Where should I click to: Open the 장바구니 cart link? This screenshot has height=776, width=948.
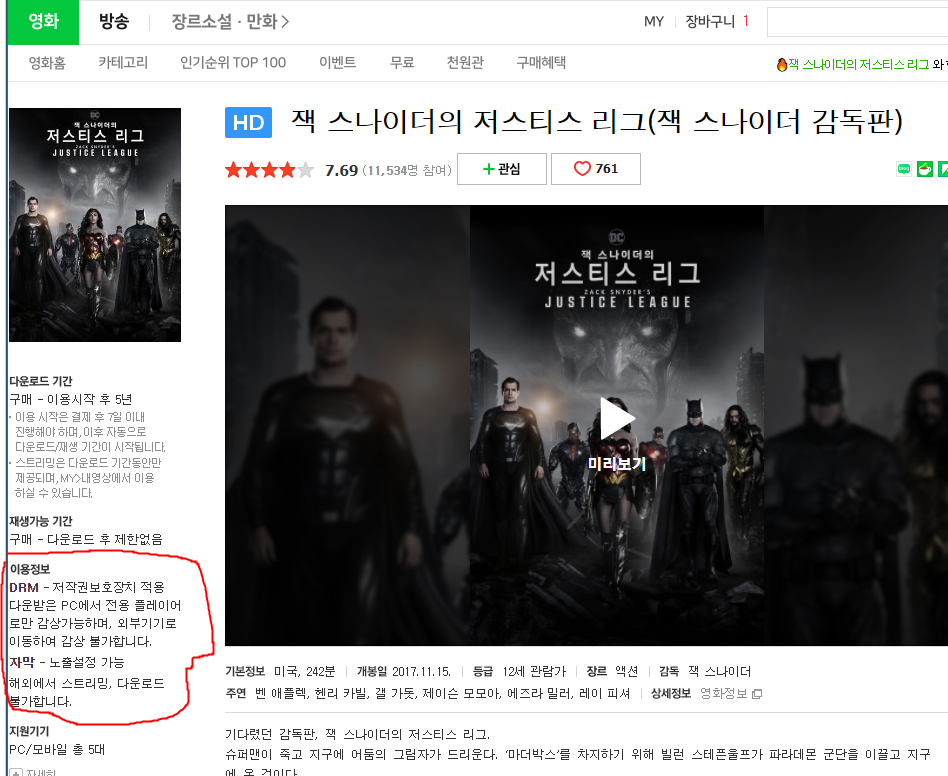710,22
